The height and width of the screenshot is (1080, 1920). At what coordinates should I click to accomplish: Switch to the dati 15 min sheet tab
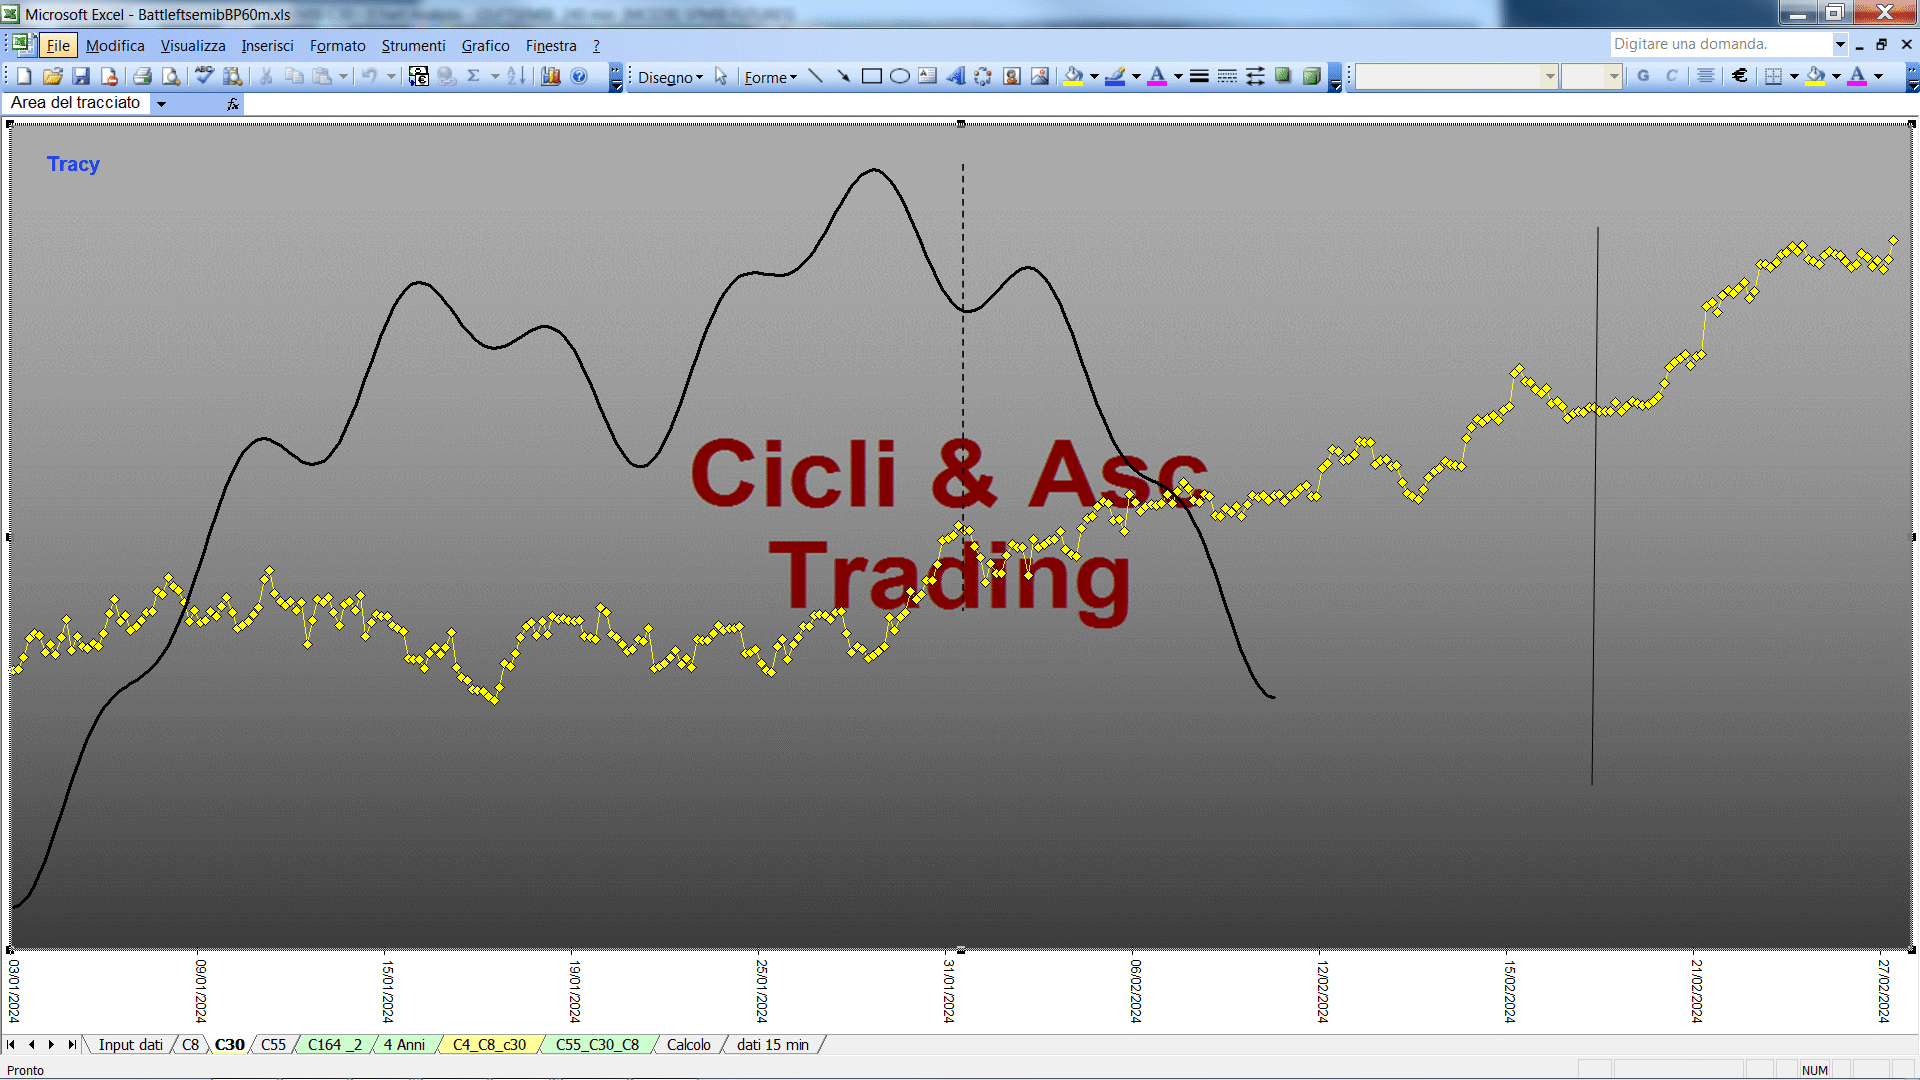[x=772, y=1045]
